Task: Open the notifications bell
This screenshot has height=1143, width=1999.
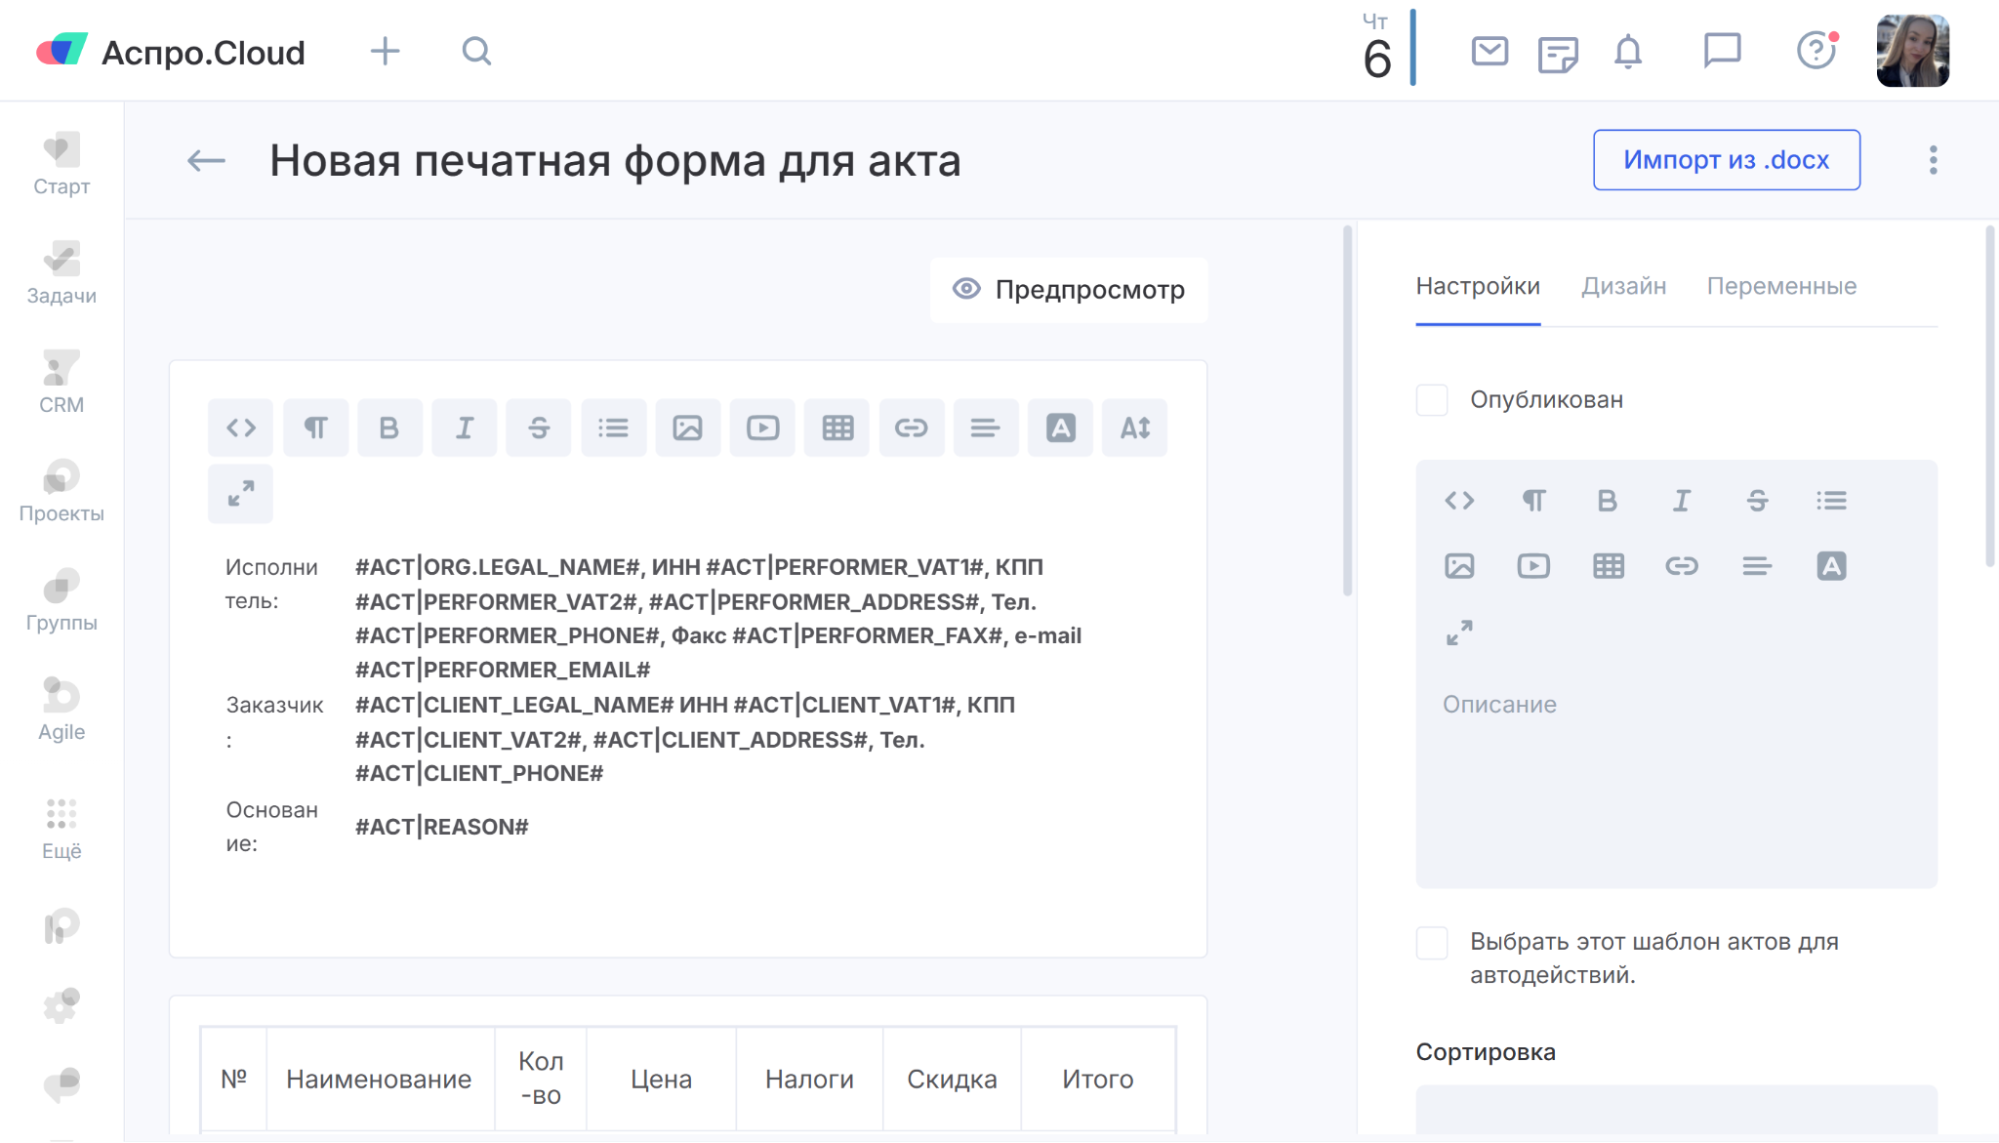Action: [x=1628, y=51]
